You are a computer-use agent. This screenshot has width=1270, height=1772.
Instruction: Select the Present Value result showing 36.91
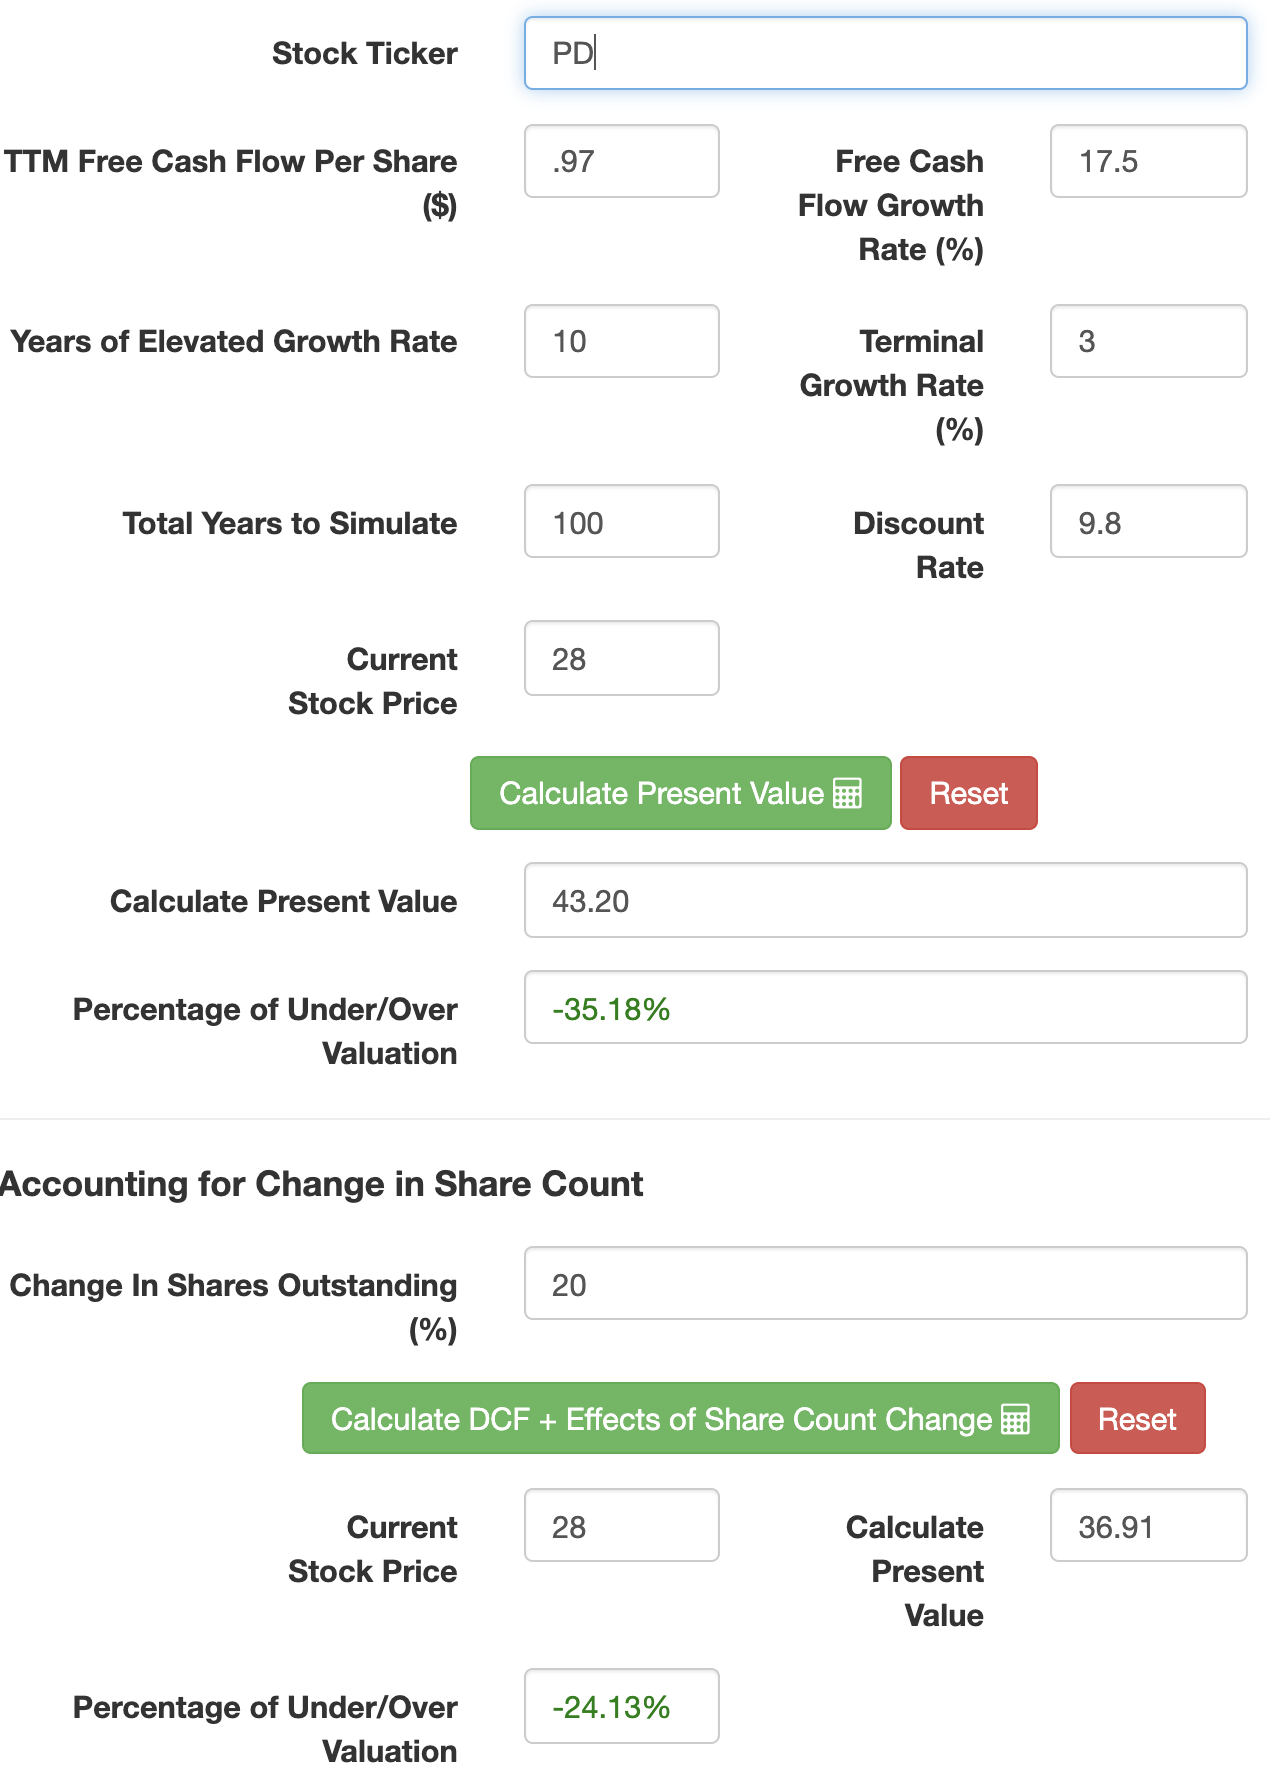coord(1147,1527)
